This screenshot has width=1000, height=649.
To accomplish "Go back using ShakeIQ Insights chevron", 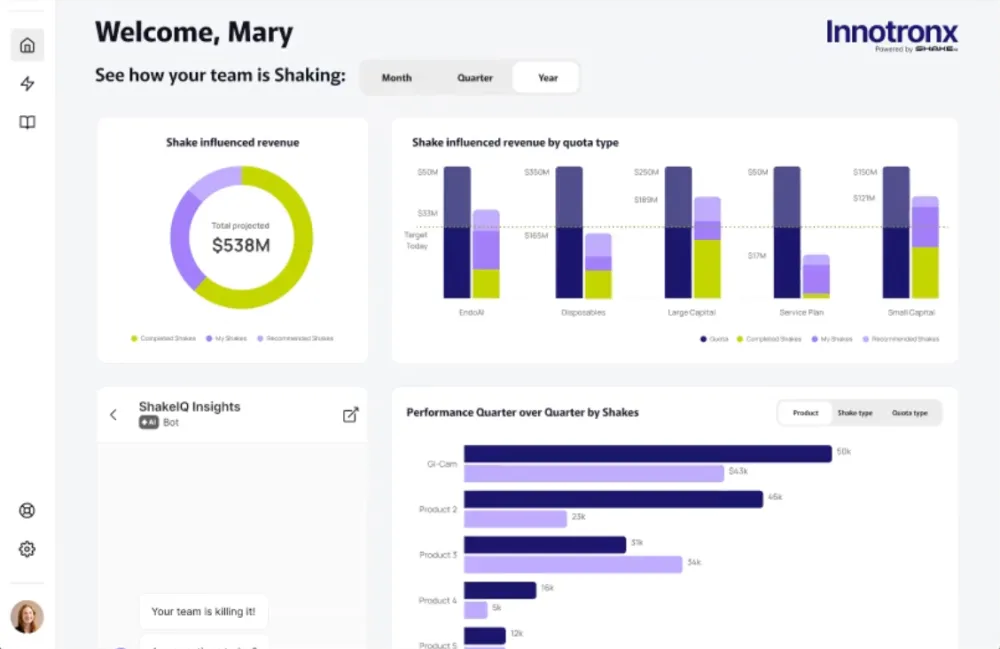I will pos(114,415).
